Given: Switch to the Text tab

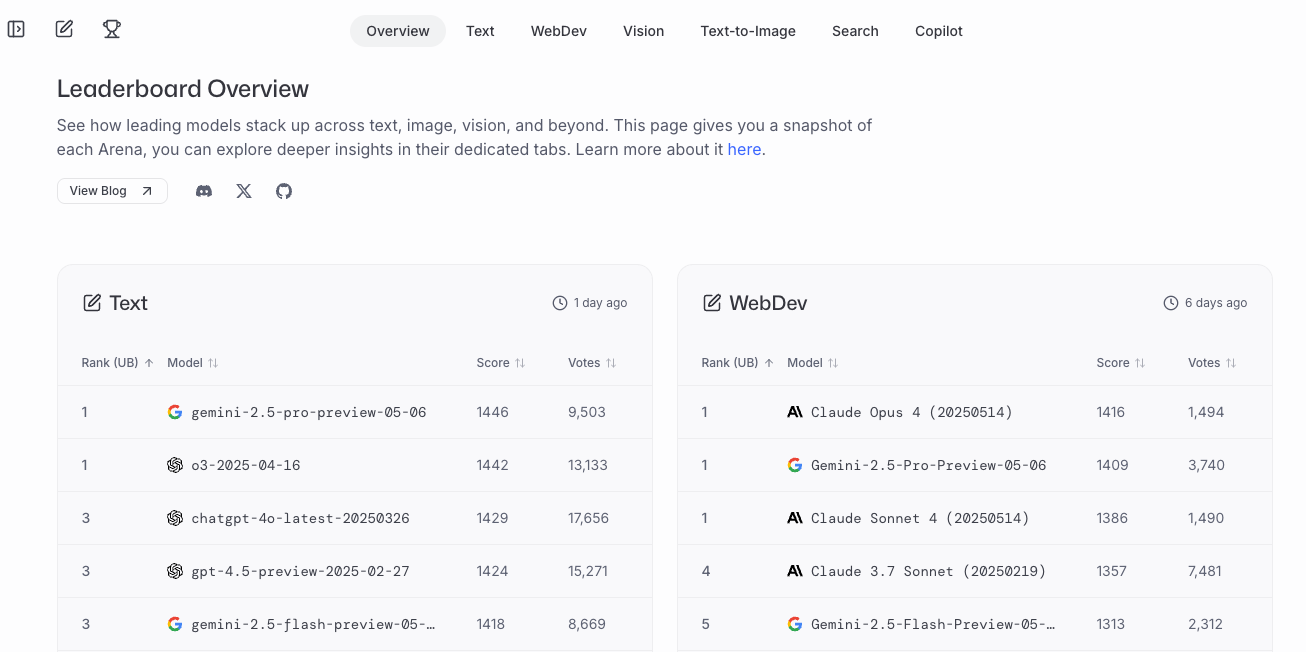Looking at the screenshot, I should pyautogui.click(x=480, y=31).
